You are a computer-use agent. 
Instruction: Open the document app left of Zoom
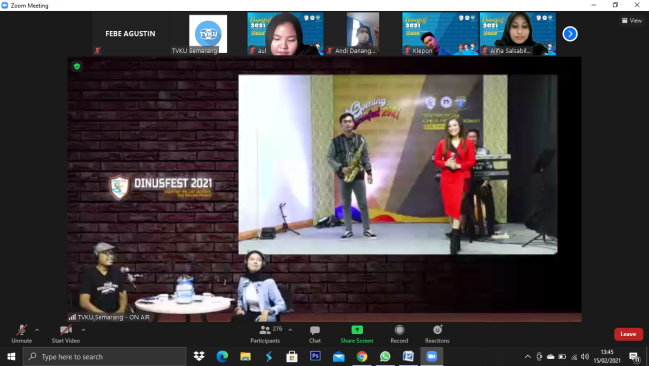pyautogui.click(x=408, y=356)
